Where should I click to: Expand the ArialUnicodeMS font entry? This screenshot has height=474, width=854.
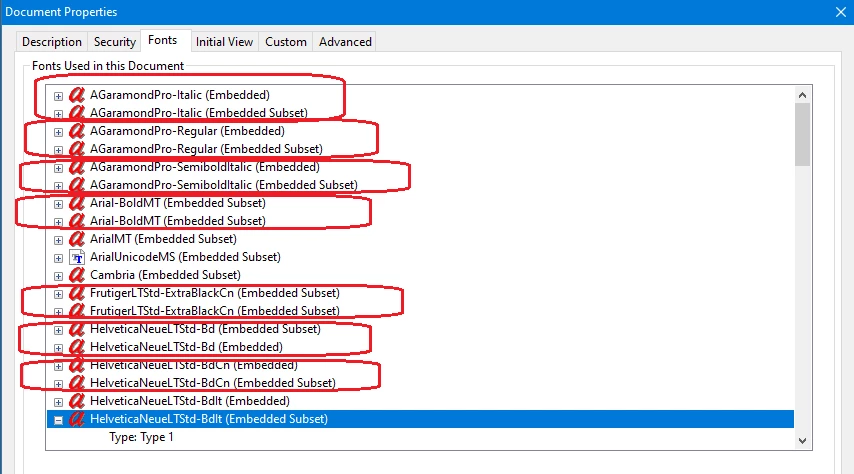(58, 258)
